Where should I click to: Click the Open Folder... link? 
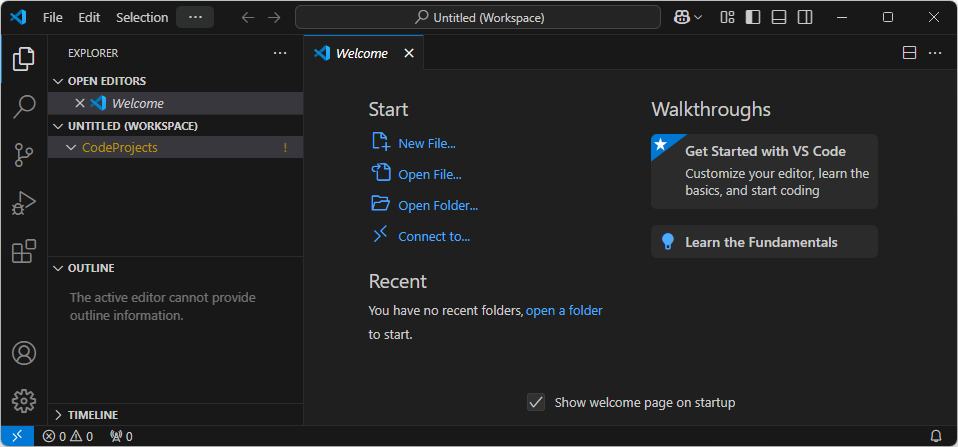pos(438,206)
